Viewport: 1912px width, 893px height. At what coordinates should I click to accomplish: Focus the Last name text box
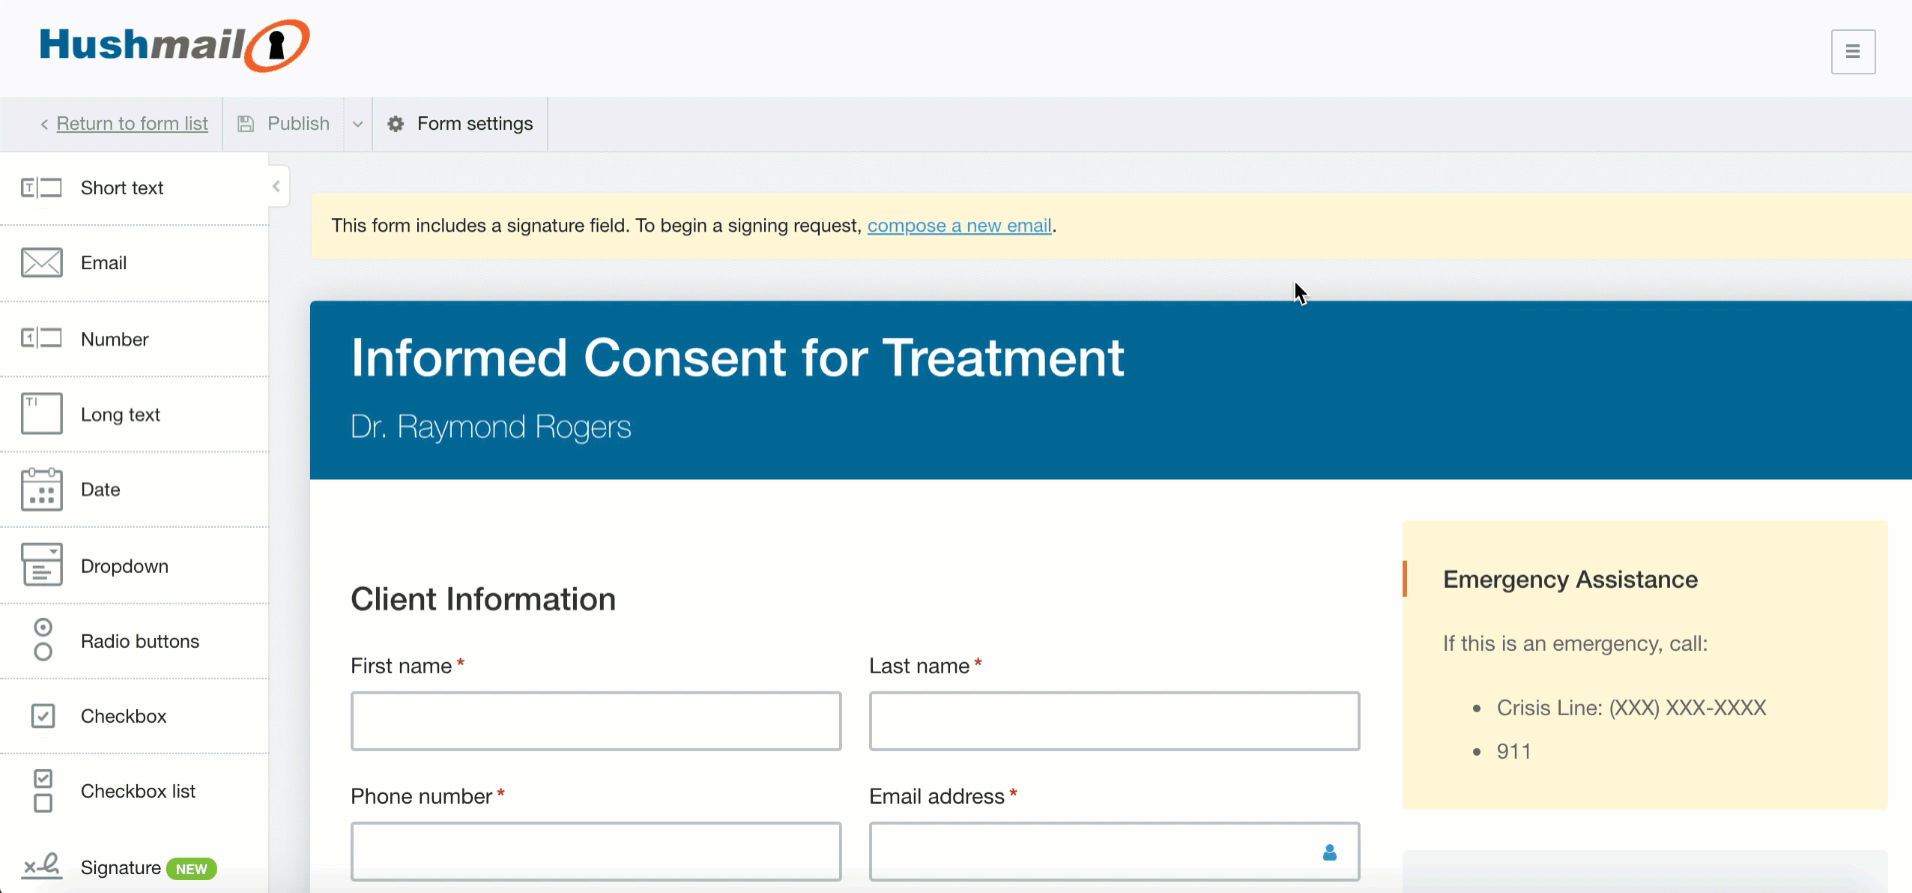(1113, 721)
